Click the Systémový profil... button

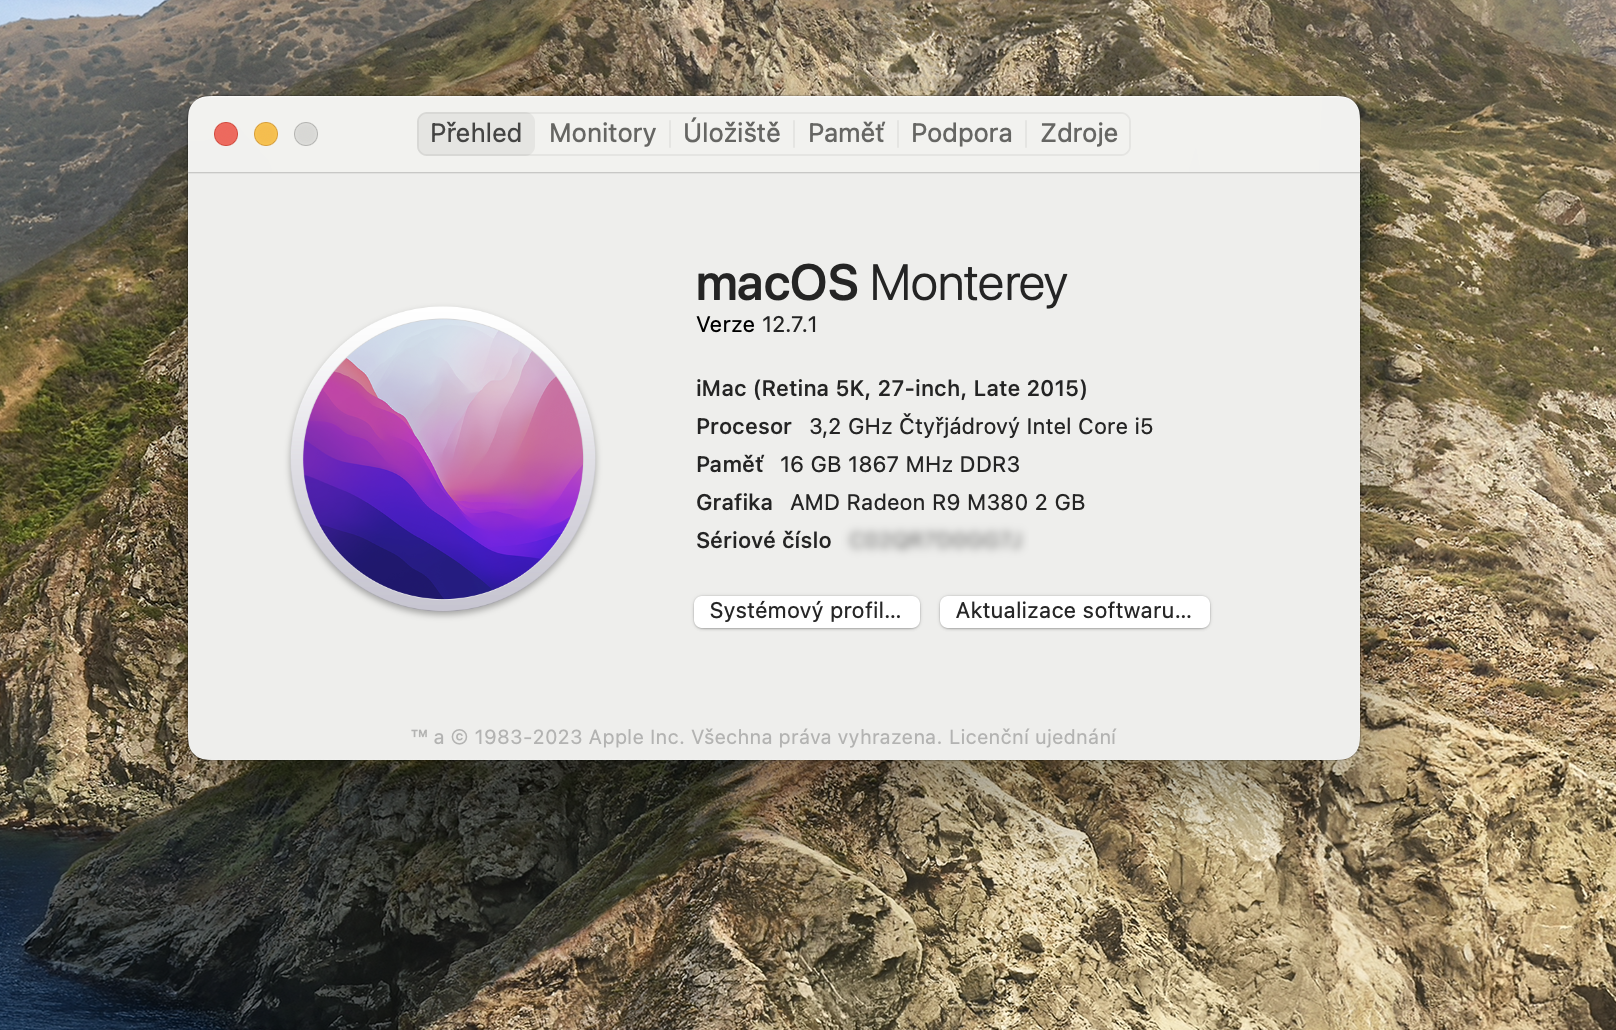pos(806,611)
